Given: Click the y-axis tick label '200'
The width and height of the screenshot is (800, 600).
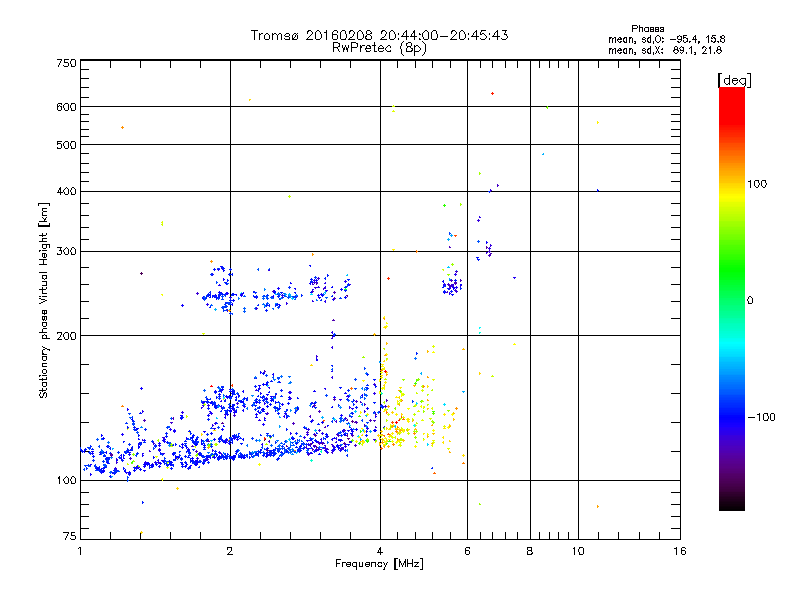Looking at the screenshot, I should pos(66,336).
